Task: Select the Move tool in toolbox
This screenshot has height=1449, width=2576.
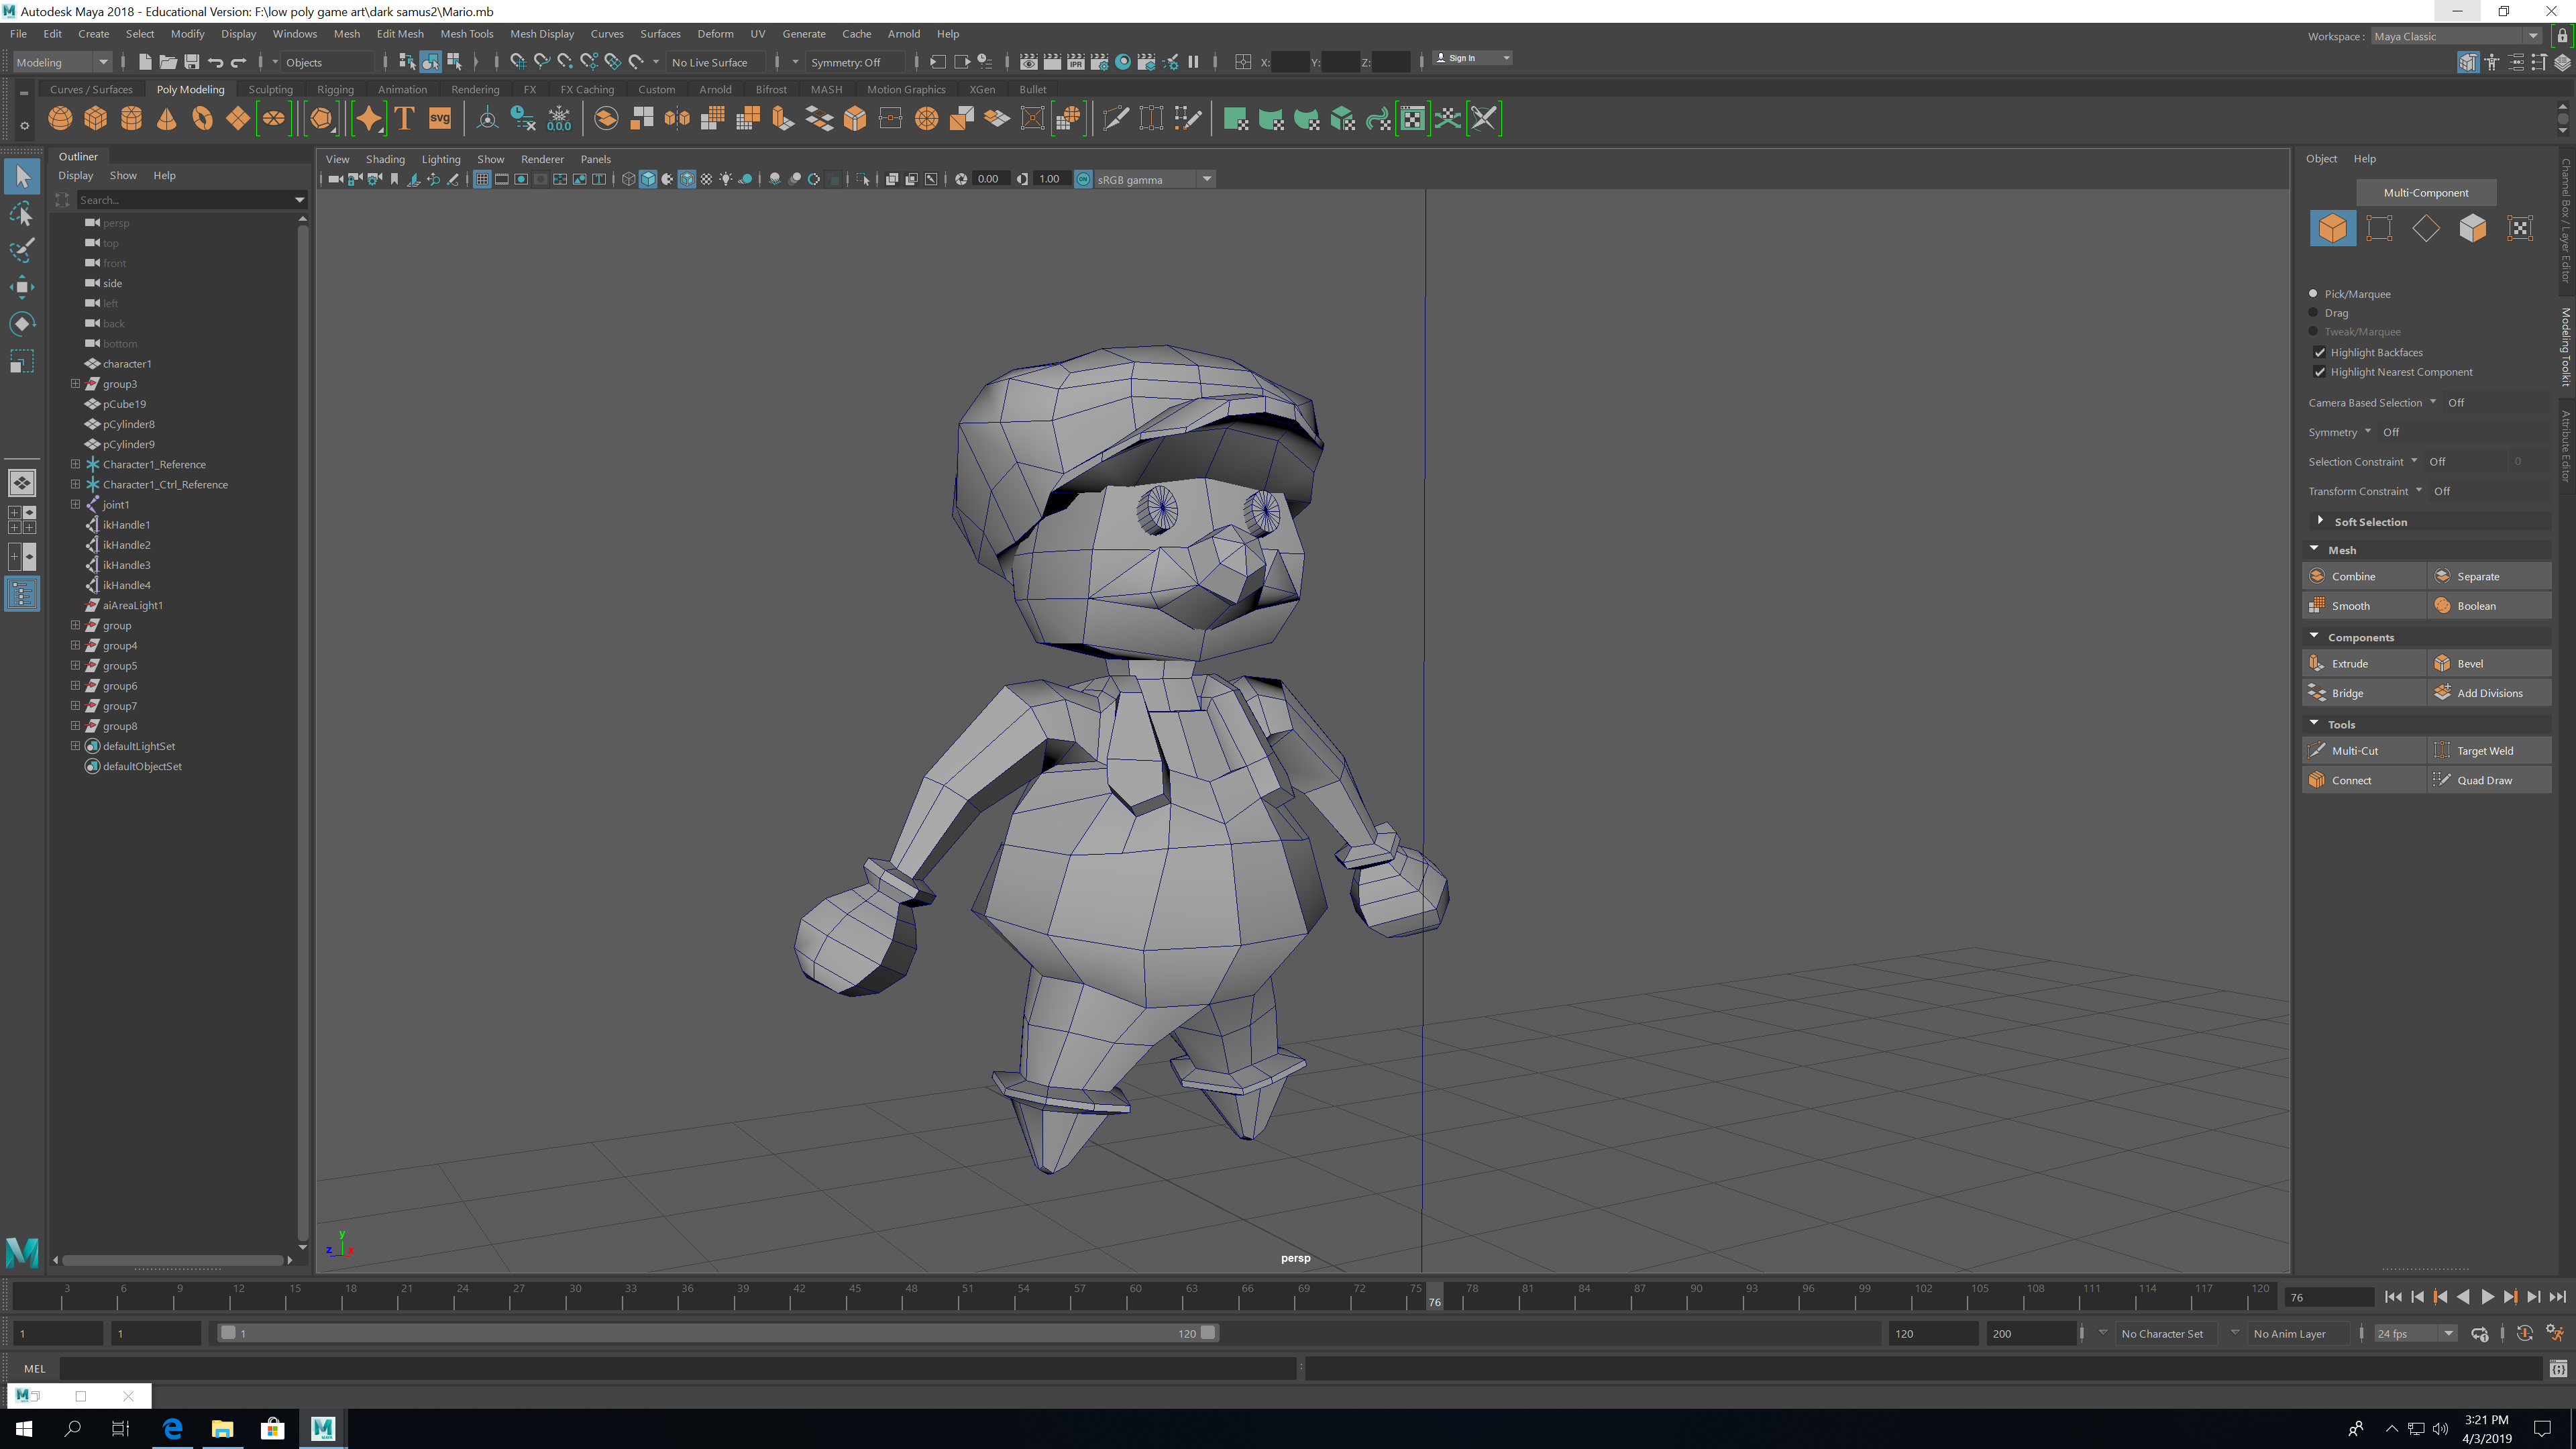Action: (21, 287)
